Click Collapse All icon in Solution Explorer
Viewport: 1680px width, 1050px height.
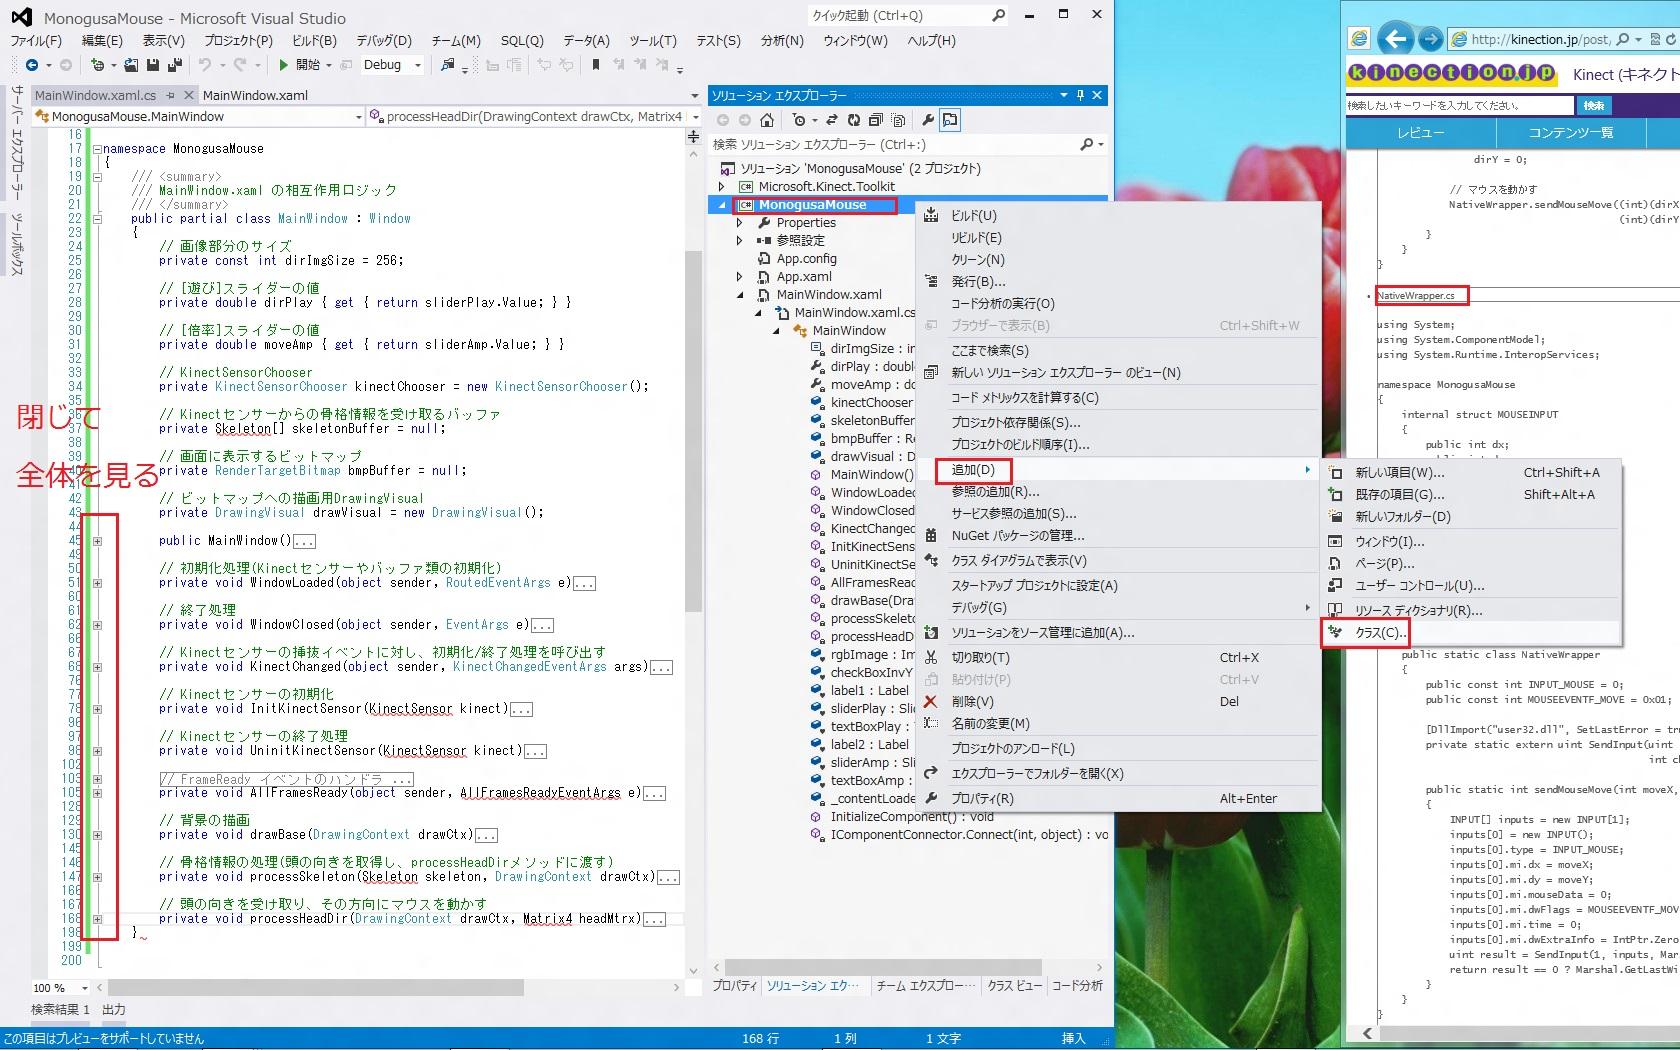tap(876, 120)
